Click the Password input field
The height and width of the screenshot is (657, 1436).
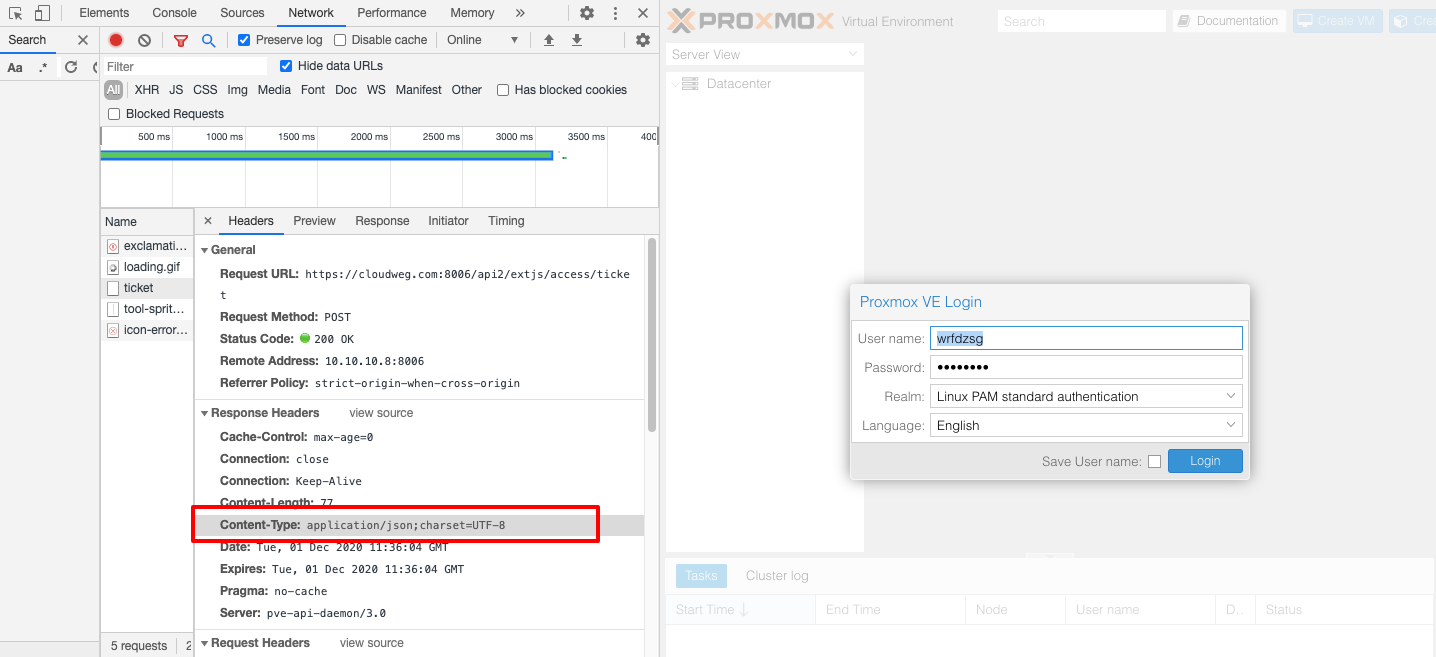tap(1085, 367)
